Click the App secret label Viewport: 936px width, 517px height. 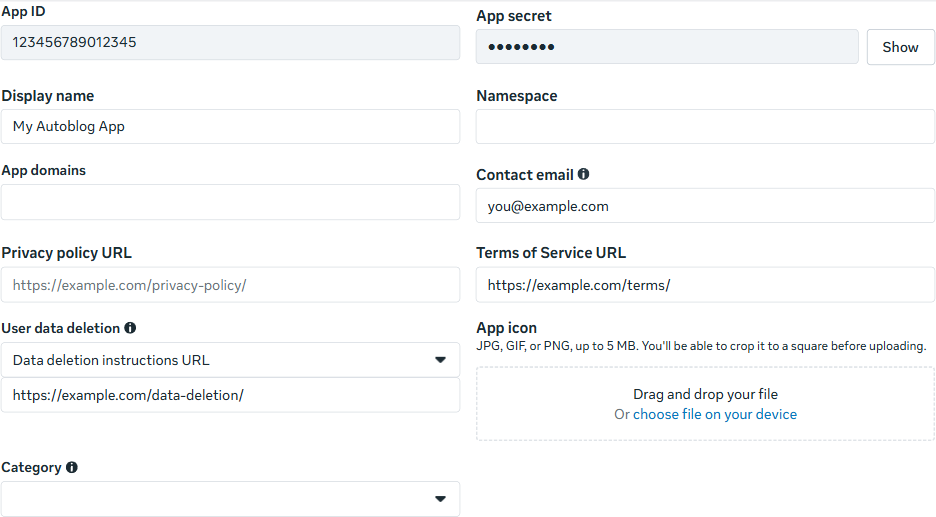(x=513, y=16)
